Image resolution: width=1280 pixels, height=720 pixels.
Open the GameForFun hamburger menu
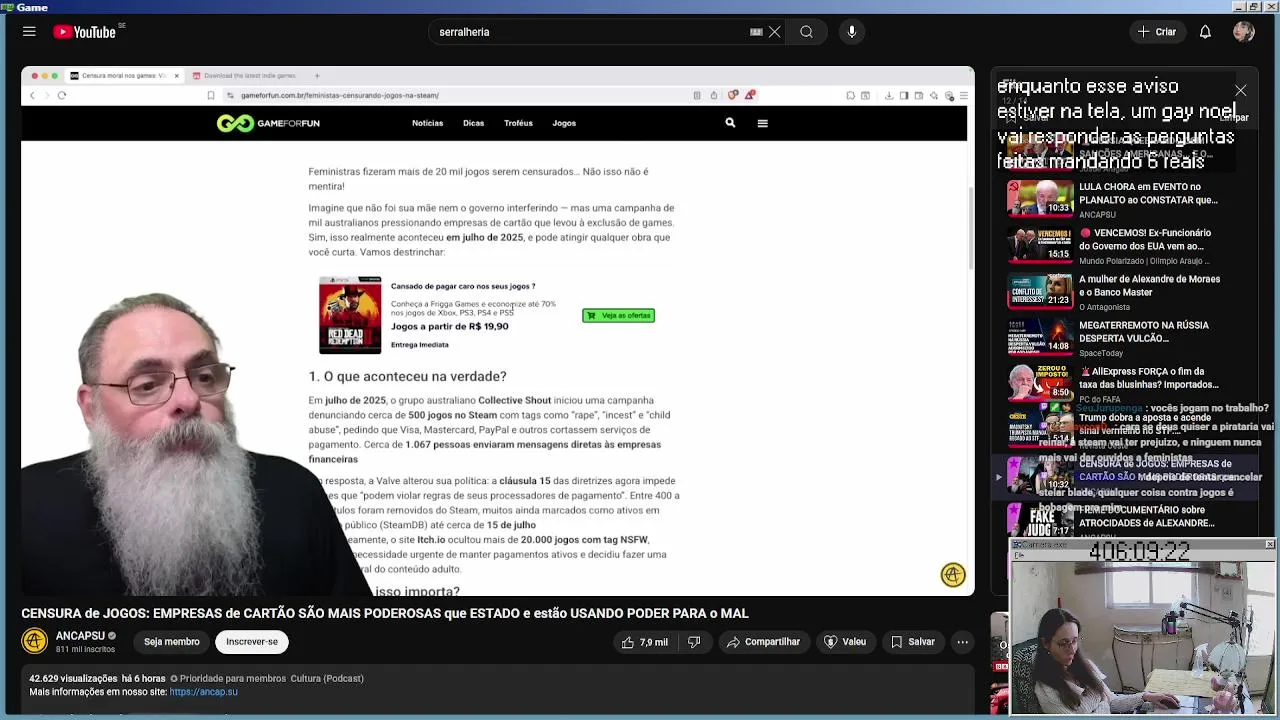(762, 123)
